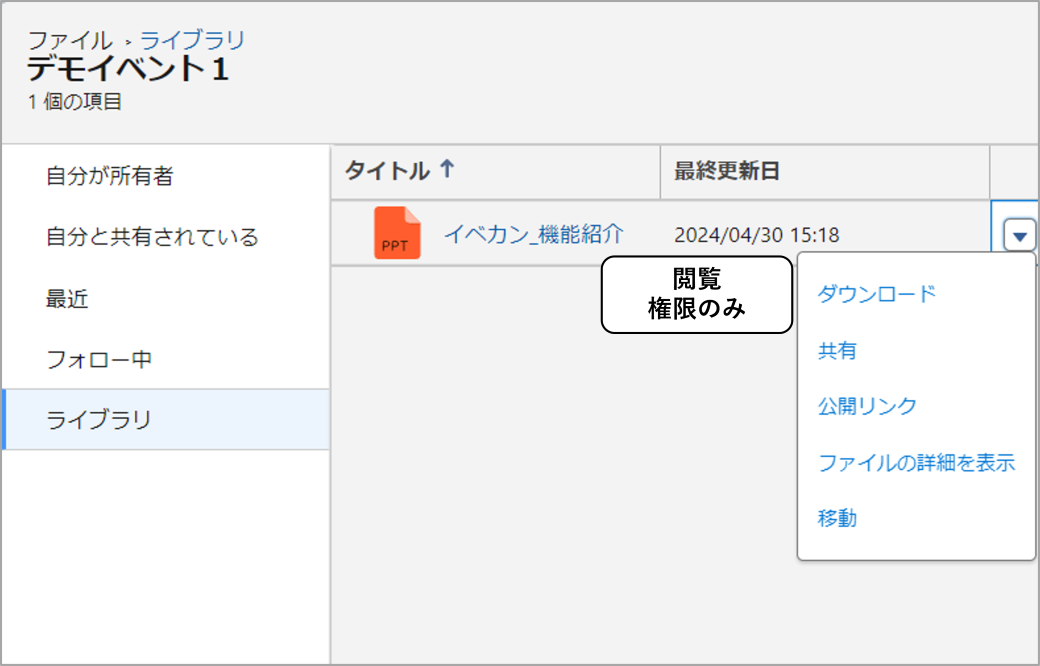Go to フォロー中 in sidebar
The height and width of the screenshot is (666, 1040).
(x=99, y=359)
